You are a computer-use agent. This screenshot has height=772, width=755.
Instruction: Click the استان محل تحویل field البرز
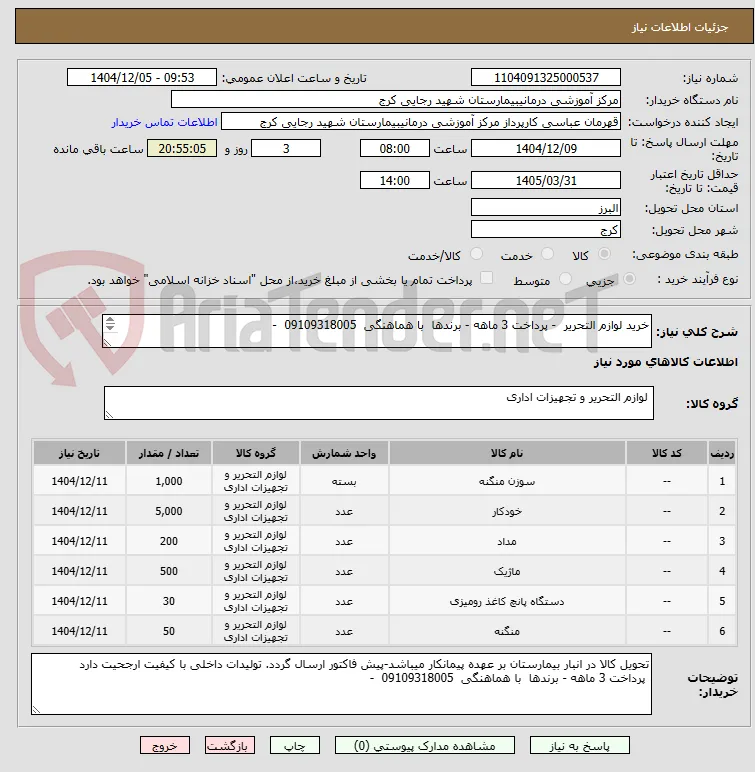[x=546, y=207]
